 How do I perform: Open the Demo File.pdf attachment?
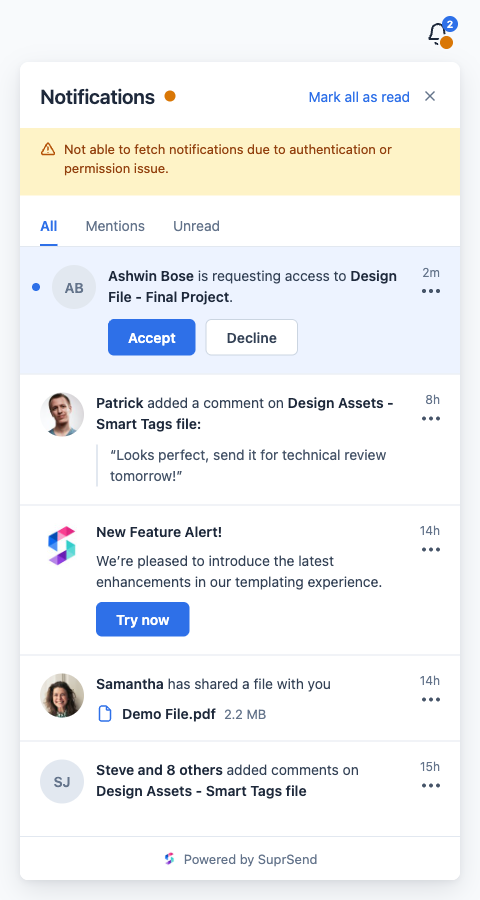pyautogui.click(x=169, y=714)
